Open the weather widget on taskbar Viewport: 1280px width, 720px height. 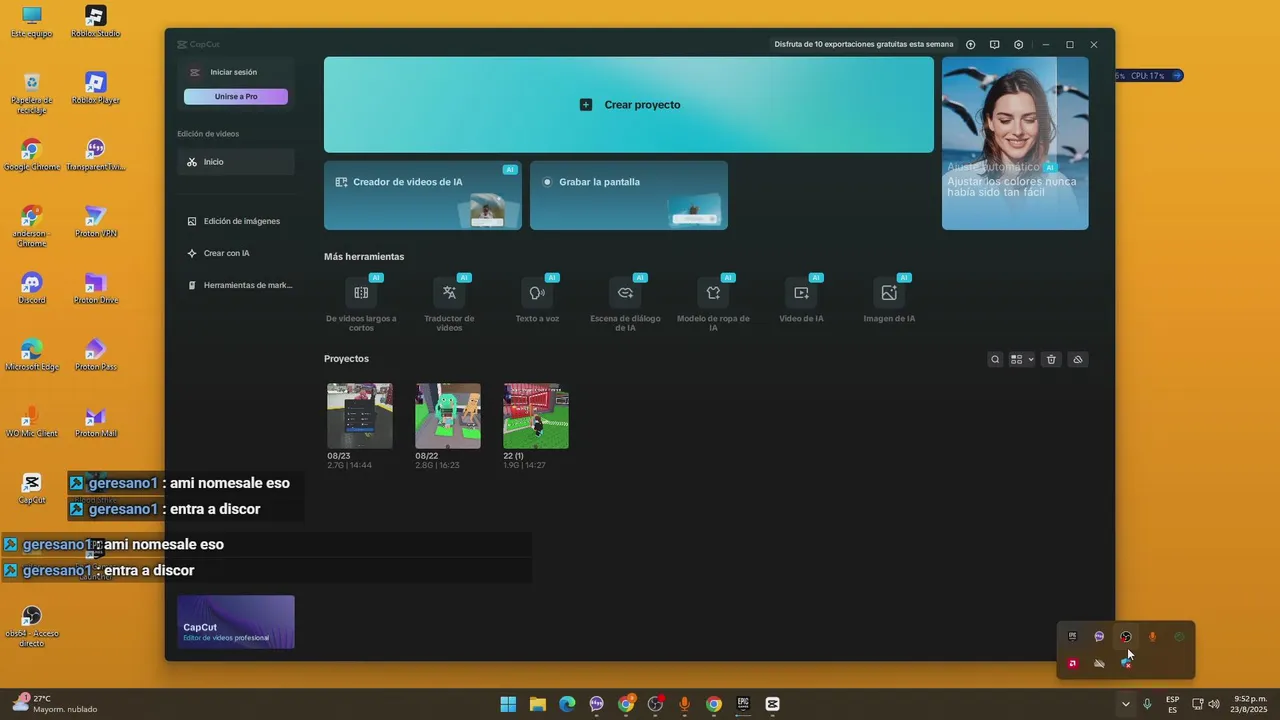click(x=55, y=704)
